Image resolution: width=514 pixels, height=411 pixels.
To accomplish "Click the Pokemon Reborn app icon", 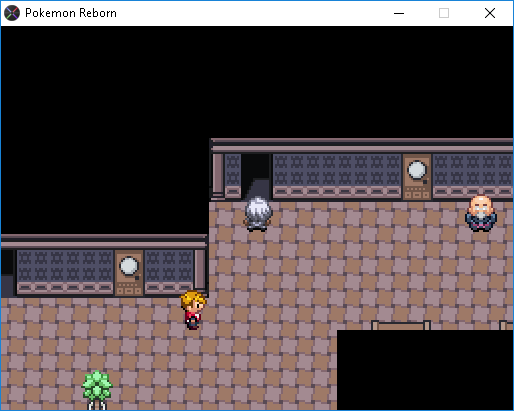I will pyautogui.click(x=12, y=13).
